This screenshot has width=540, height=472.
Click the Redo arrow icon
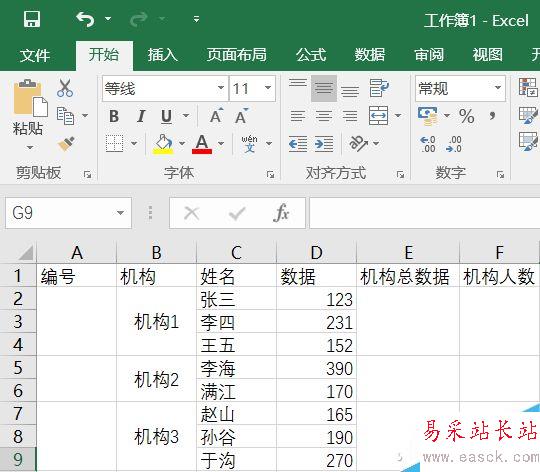point(139,19)
